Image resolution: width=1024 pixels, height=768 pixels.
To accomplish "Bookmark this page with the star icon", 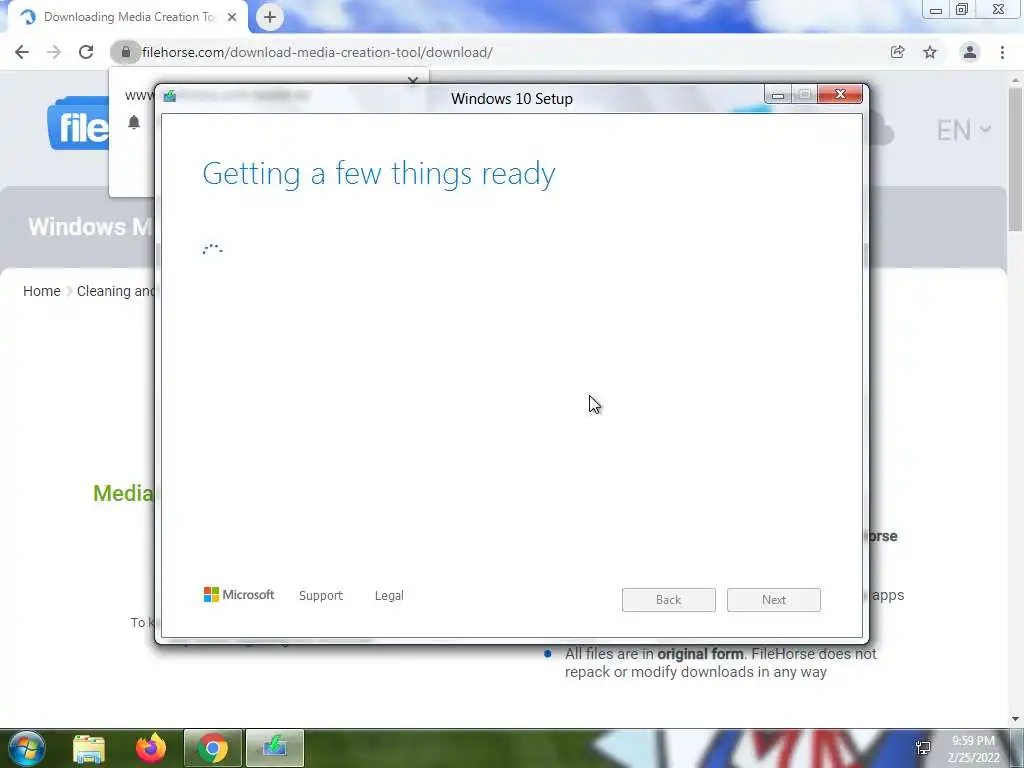I will click(x=930, y=52).
